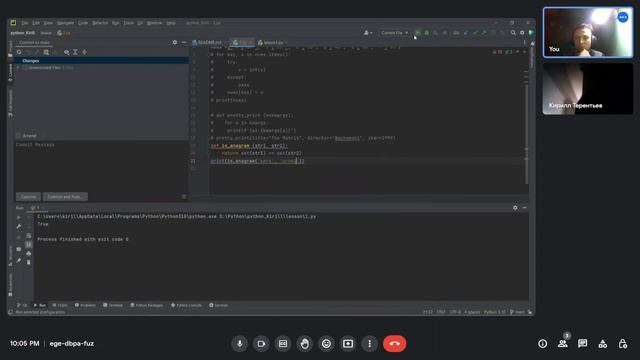Click the eye Group By icon in Commit panel

[67, 52]
